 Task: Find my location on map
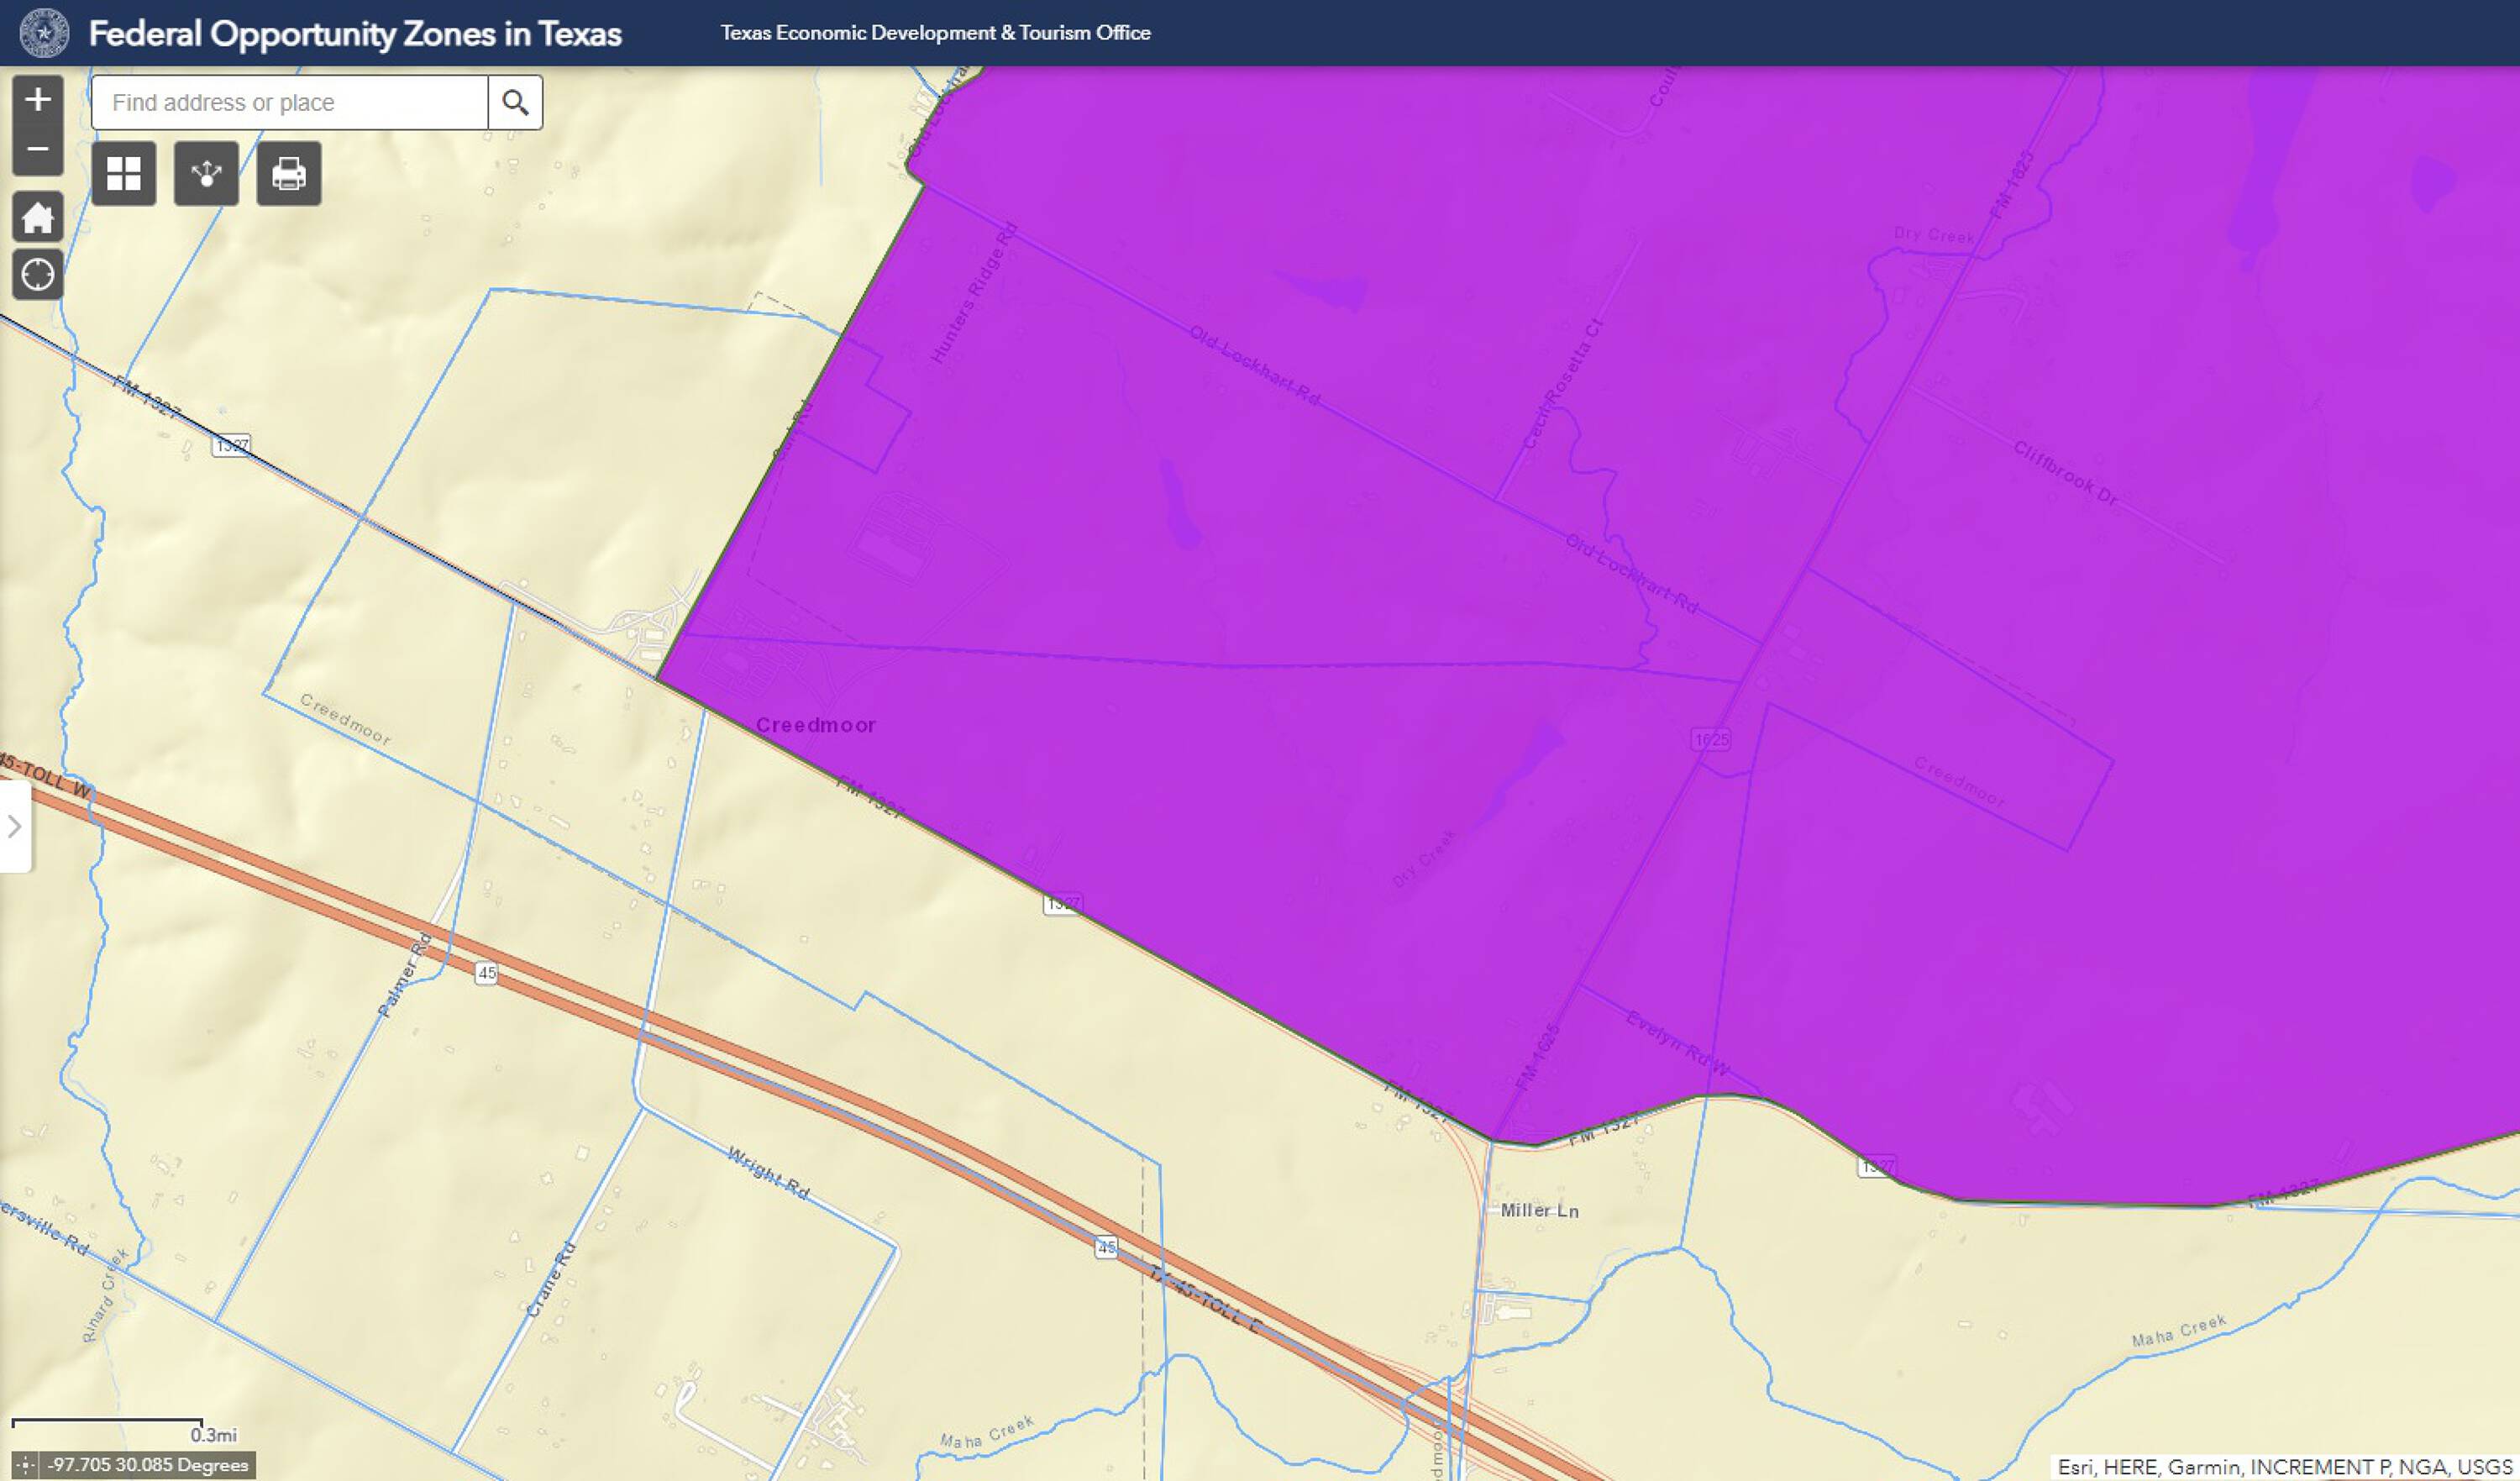38,274
